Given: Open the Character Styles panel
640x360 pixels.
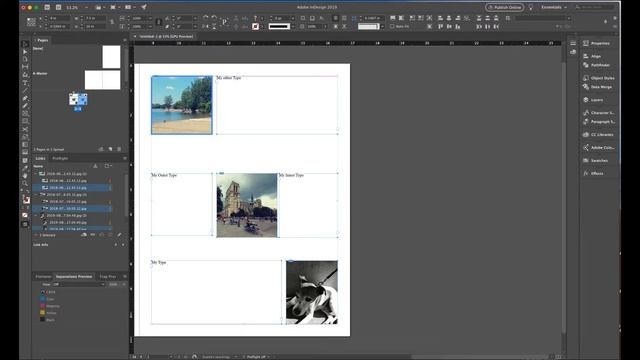Looking at the screenshot, I should pyautogui.click(x=598, y=112).
